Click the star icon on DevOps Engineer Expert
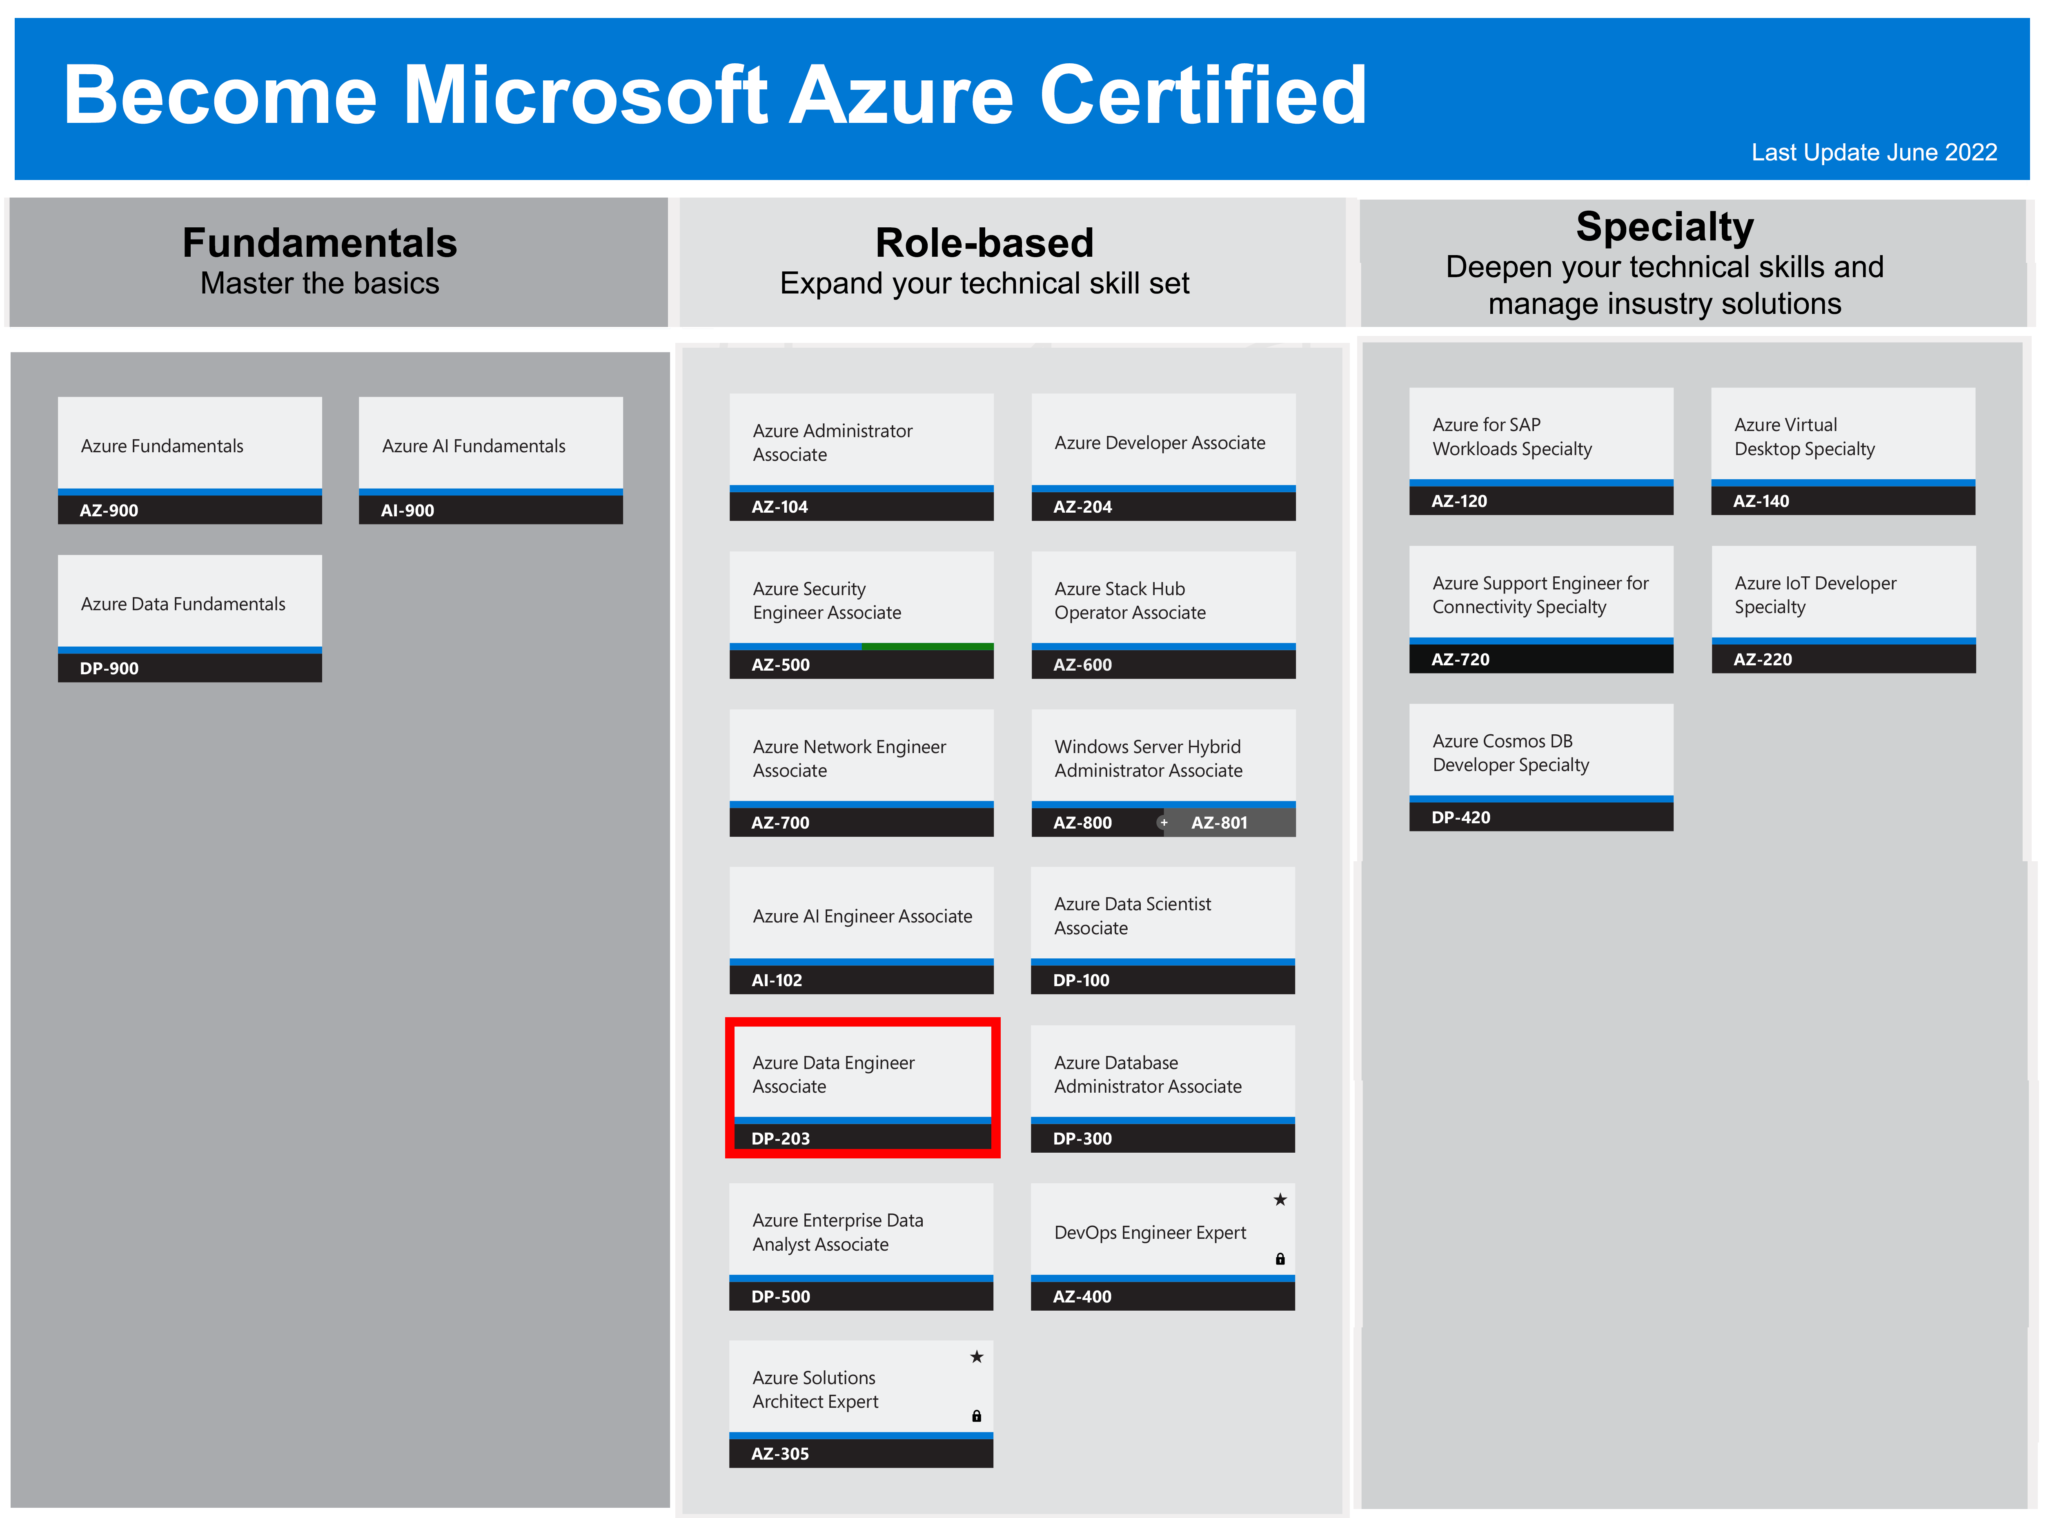2048x1518 pixels. (1279, 1199)
